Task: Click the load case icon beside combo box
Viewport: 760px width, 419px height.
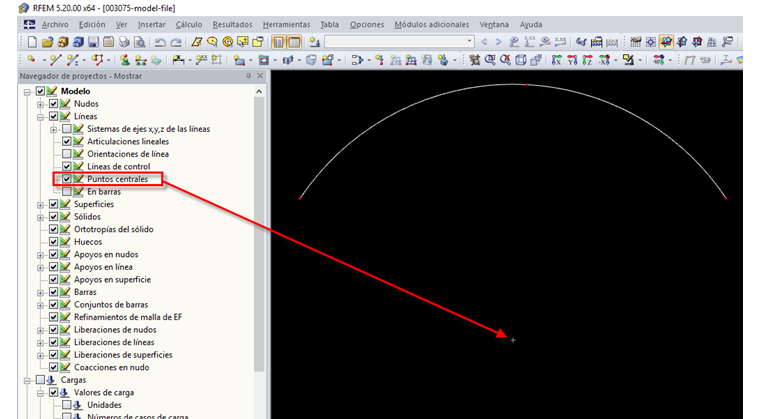Action: point(315,42)
